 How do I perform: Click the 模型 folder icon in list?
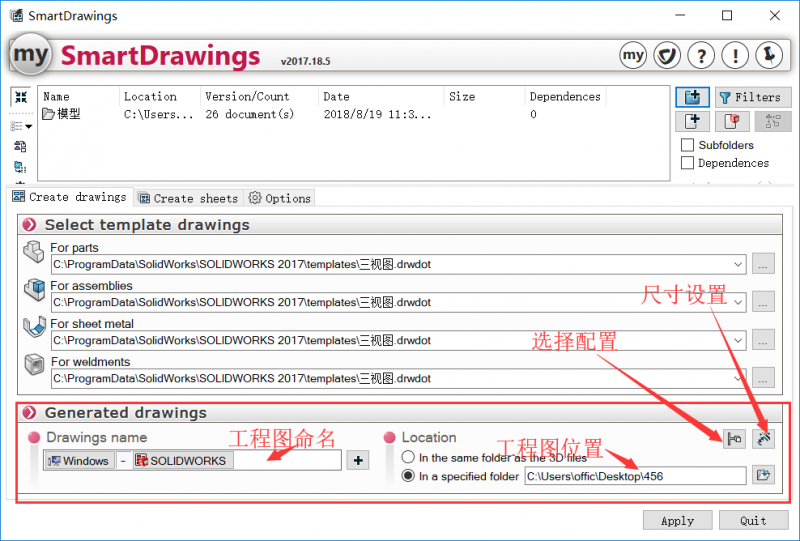coord(48,113)
